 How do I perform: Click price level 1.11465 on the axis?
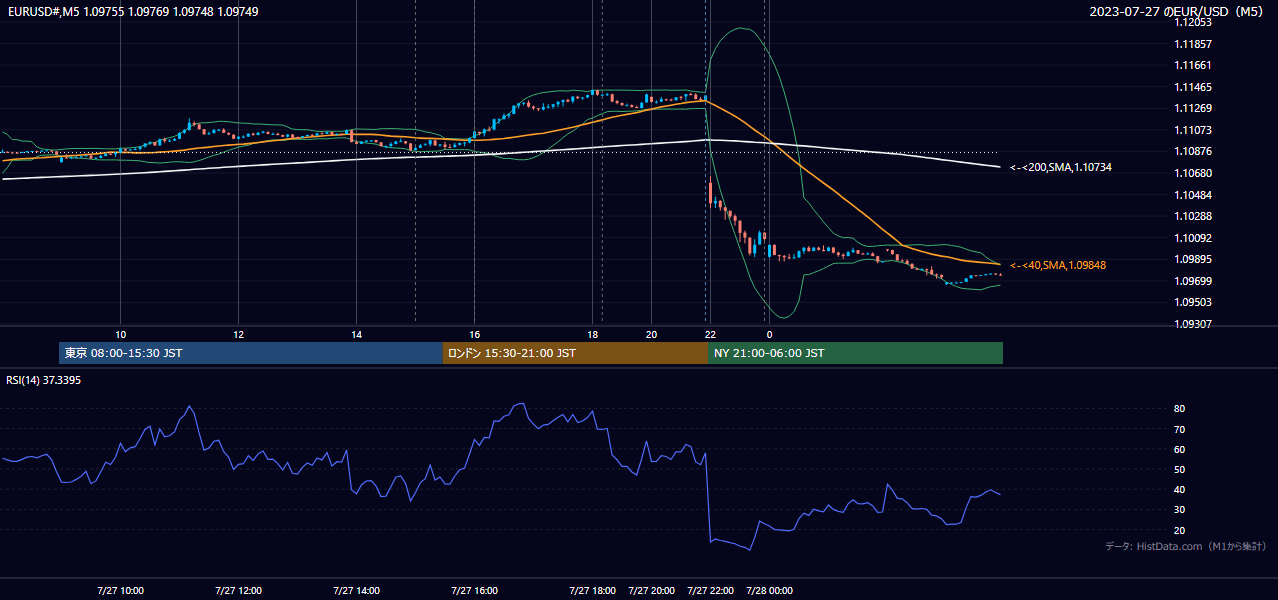tap(1194, 87)
